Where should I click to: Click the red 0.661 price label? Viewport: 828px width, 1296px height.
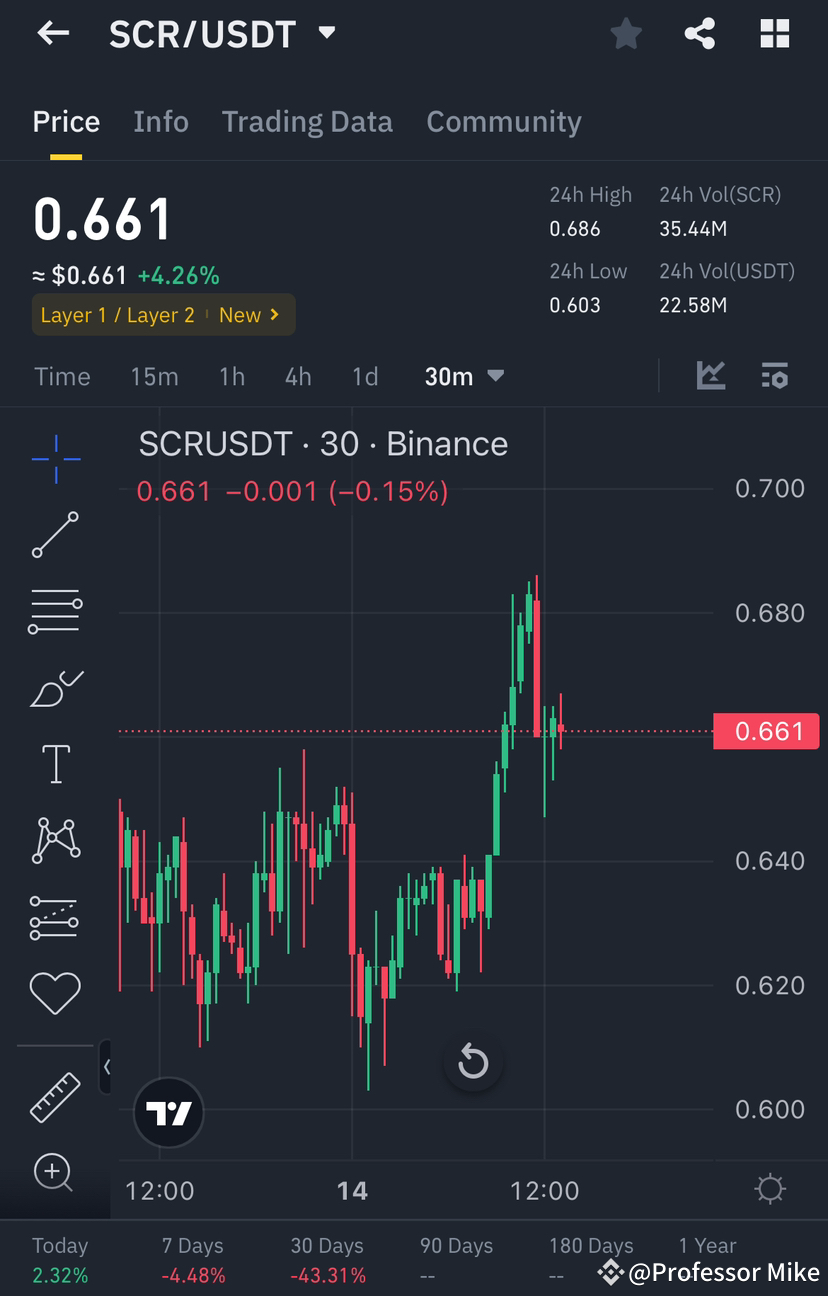tap(766, 731)
